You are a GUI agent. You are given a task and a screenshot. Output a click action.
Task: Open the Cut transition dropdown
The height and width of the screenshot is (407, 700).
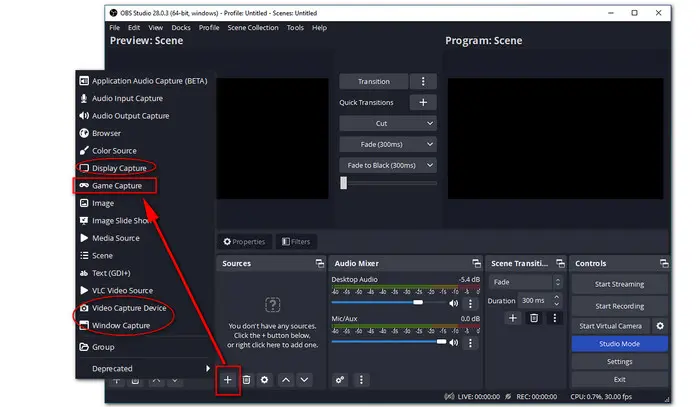(388, 123)
